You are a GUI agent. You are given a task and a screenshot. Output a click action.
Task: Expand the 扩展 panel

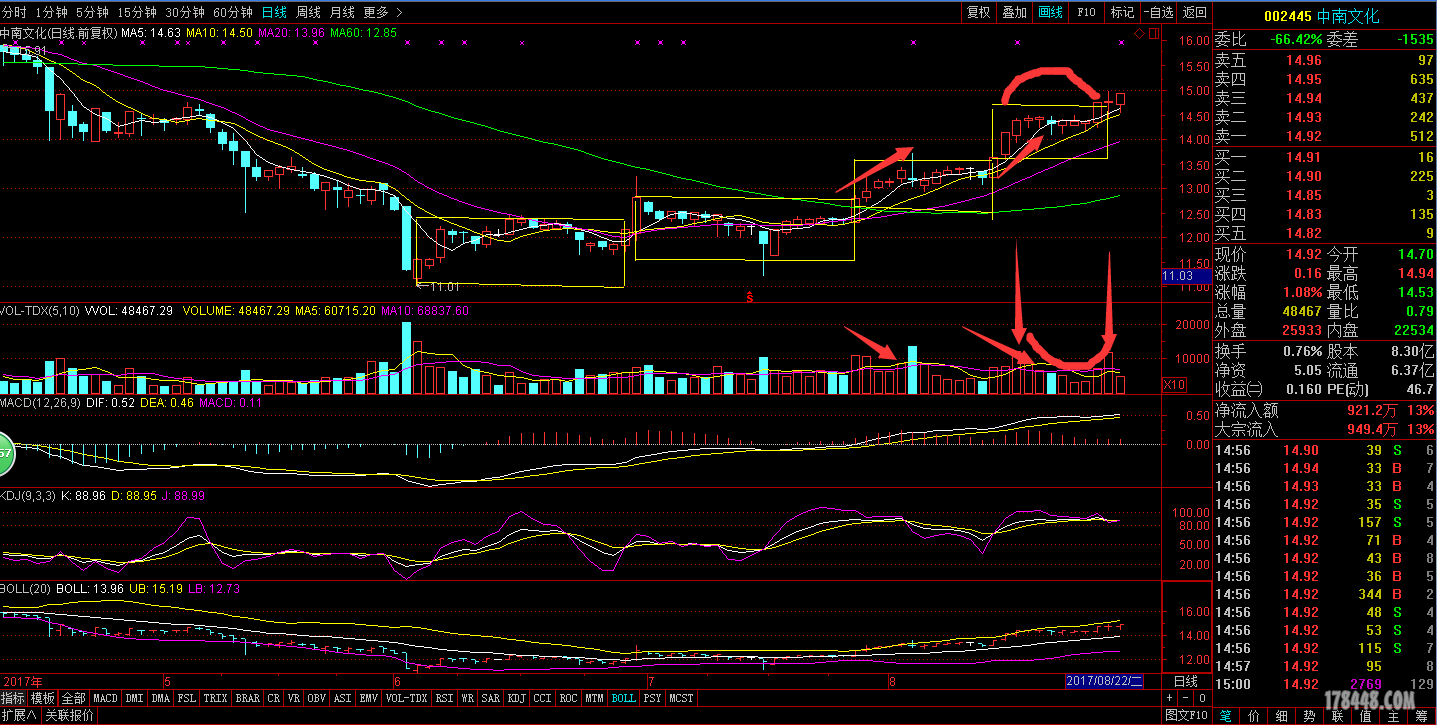18,716
